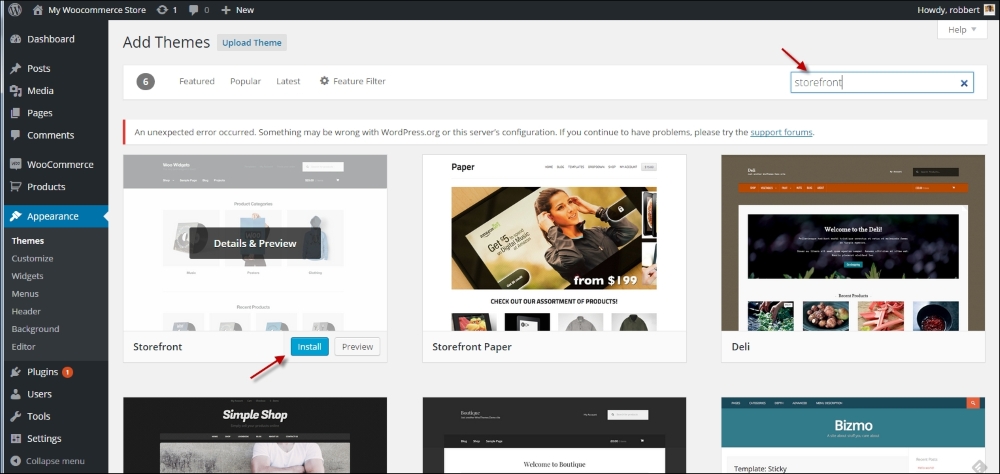Click the Upload Theme button
Image resolution: width=1000 pixels, height=474 pixels.
(252, 43)
